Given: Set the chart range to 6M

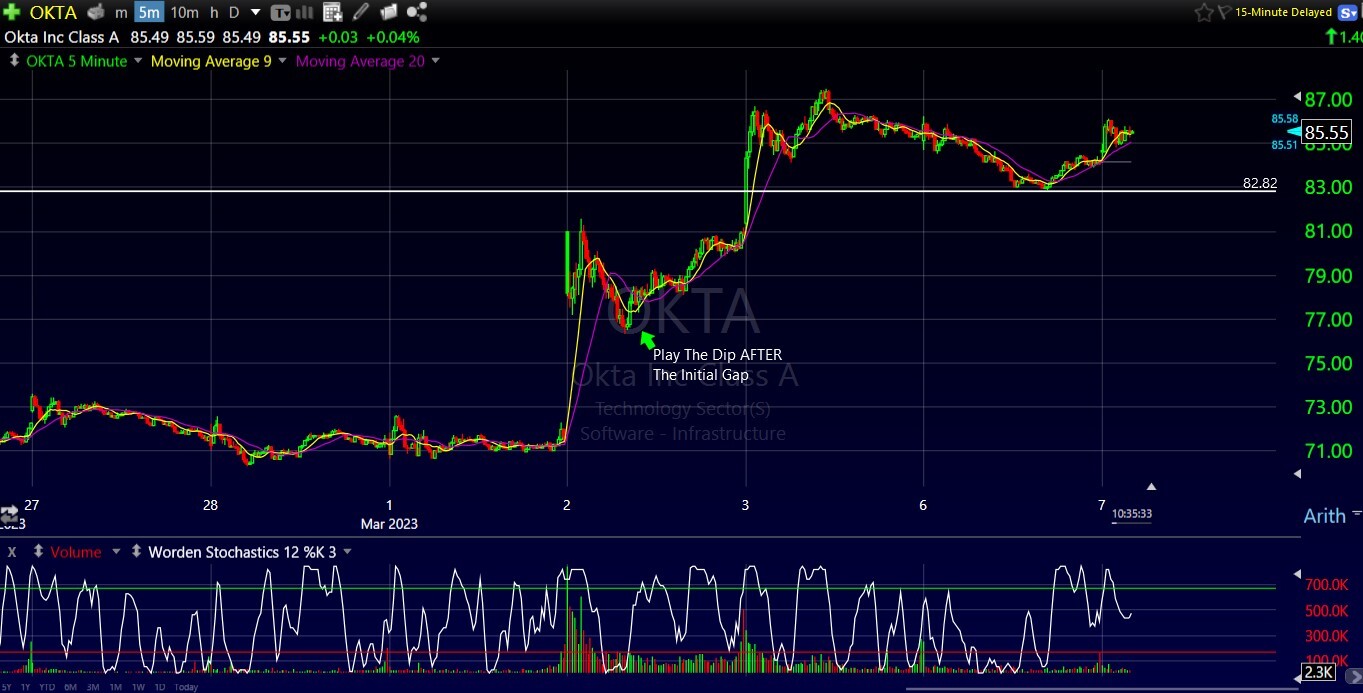Looking at the screenshot, I should [x=70, y=687].
